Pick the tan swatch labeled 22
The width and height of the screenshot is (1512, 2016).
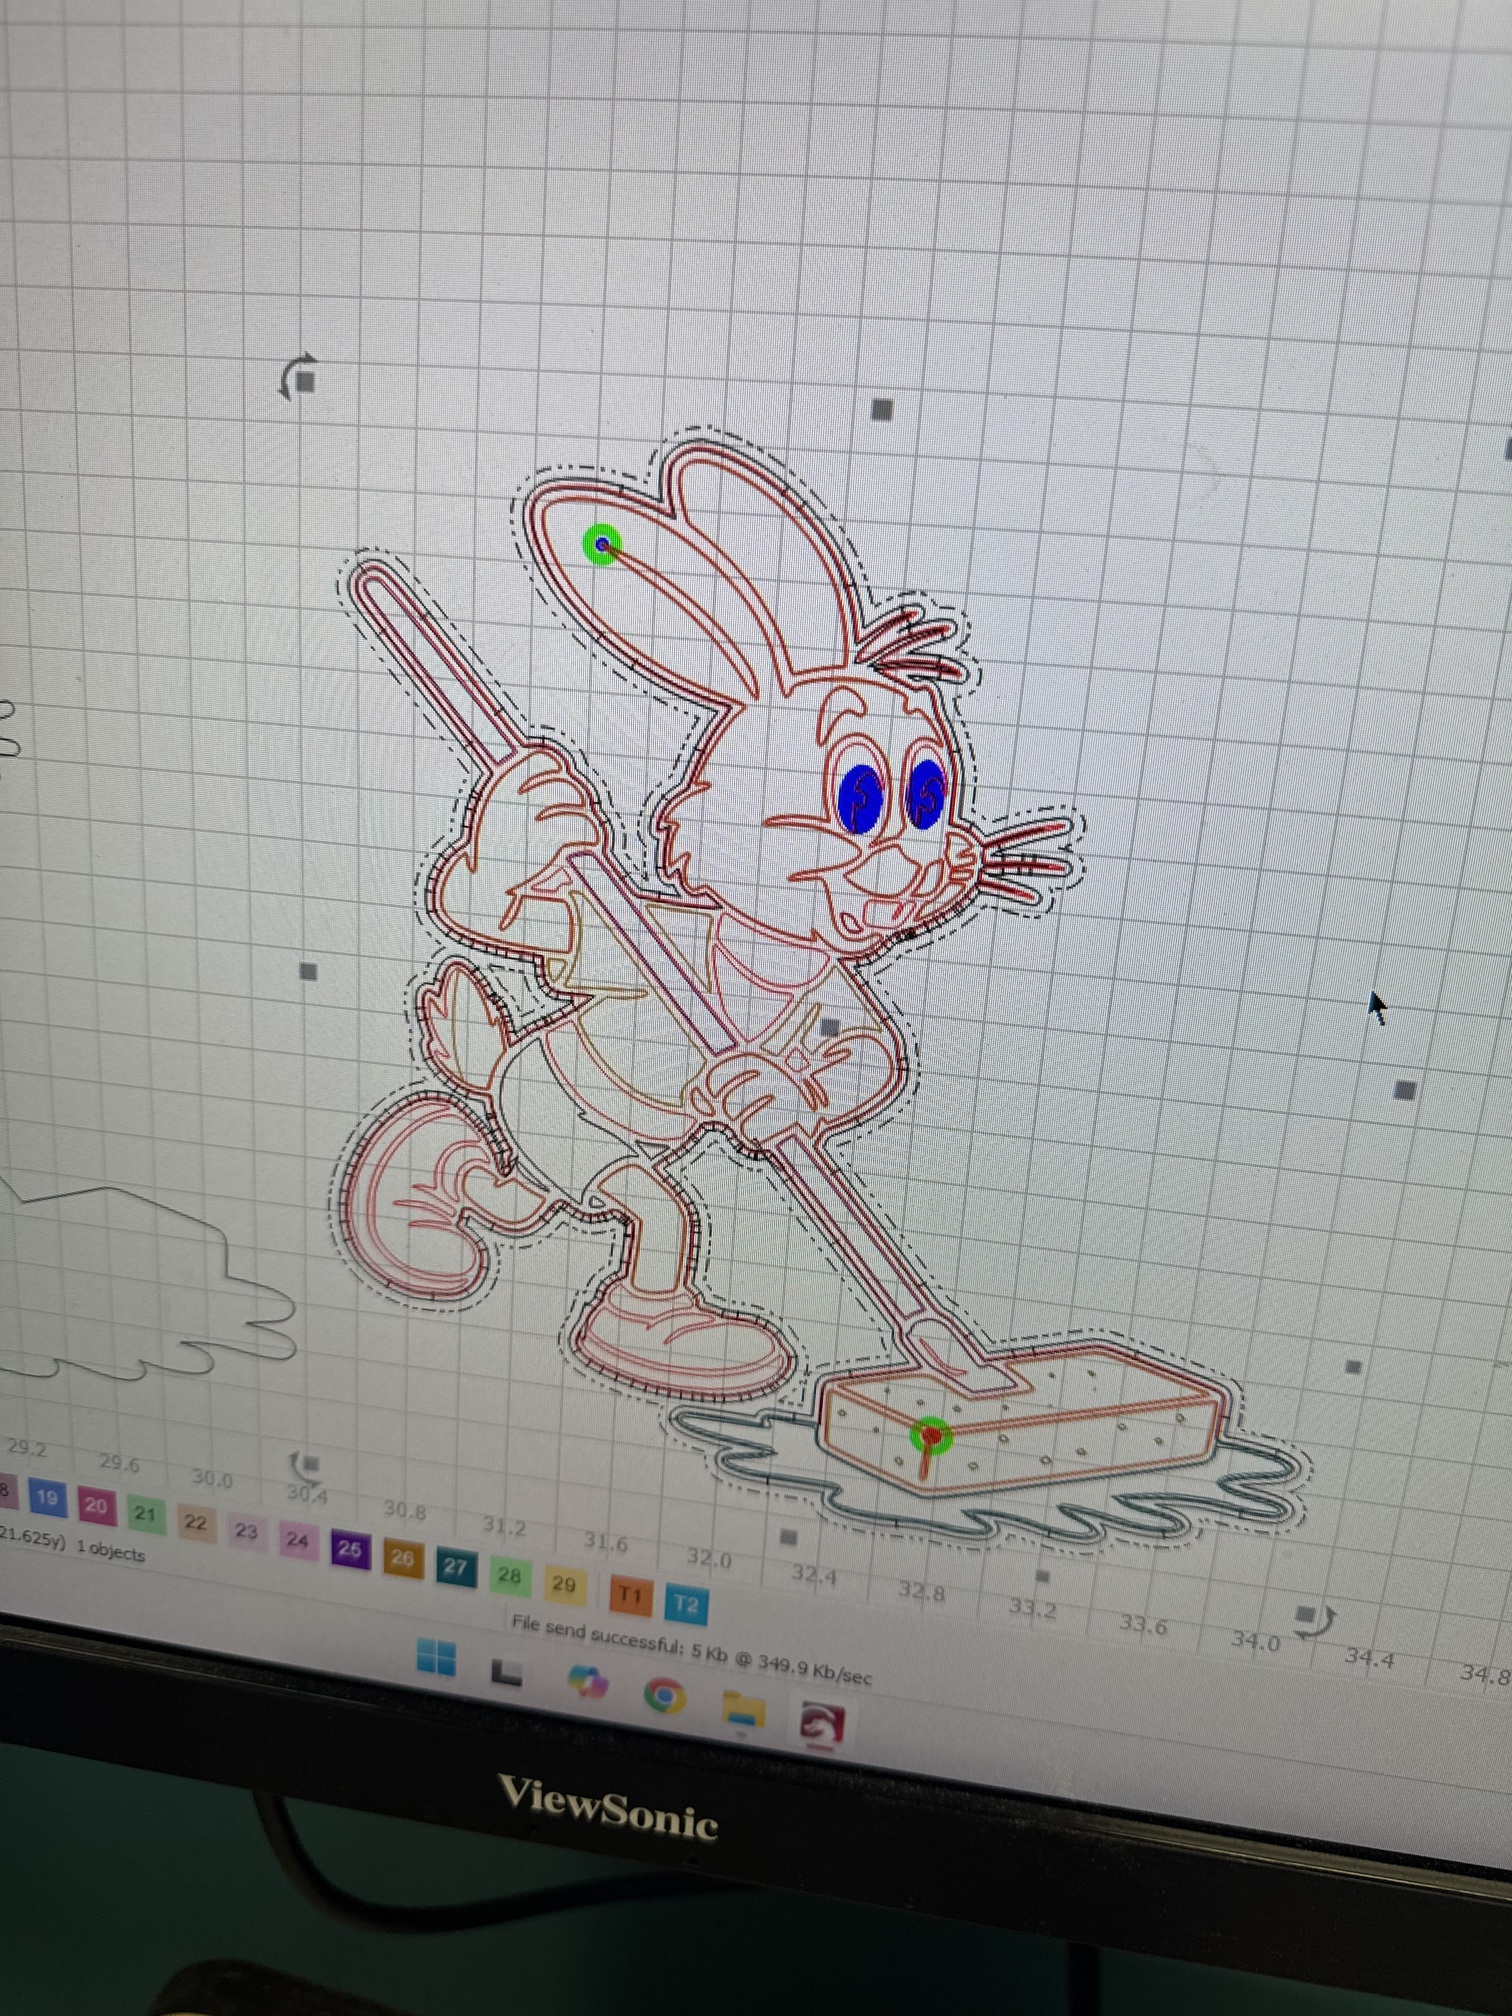196,1523
